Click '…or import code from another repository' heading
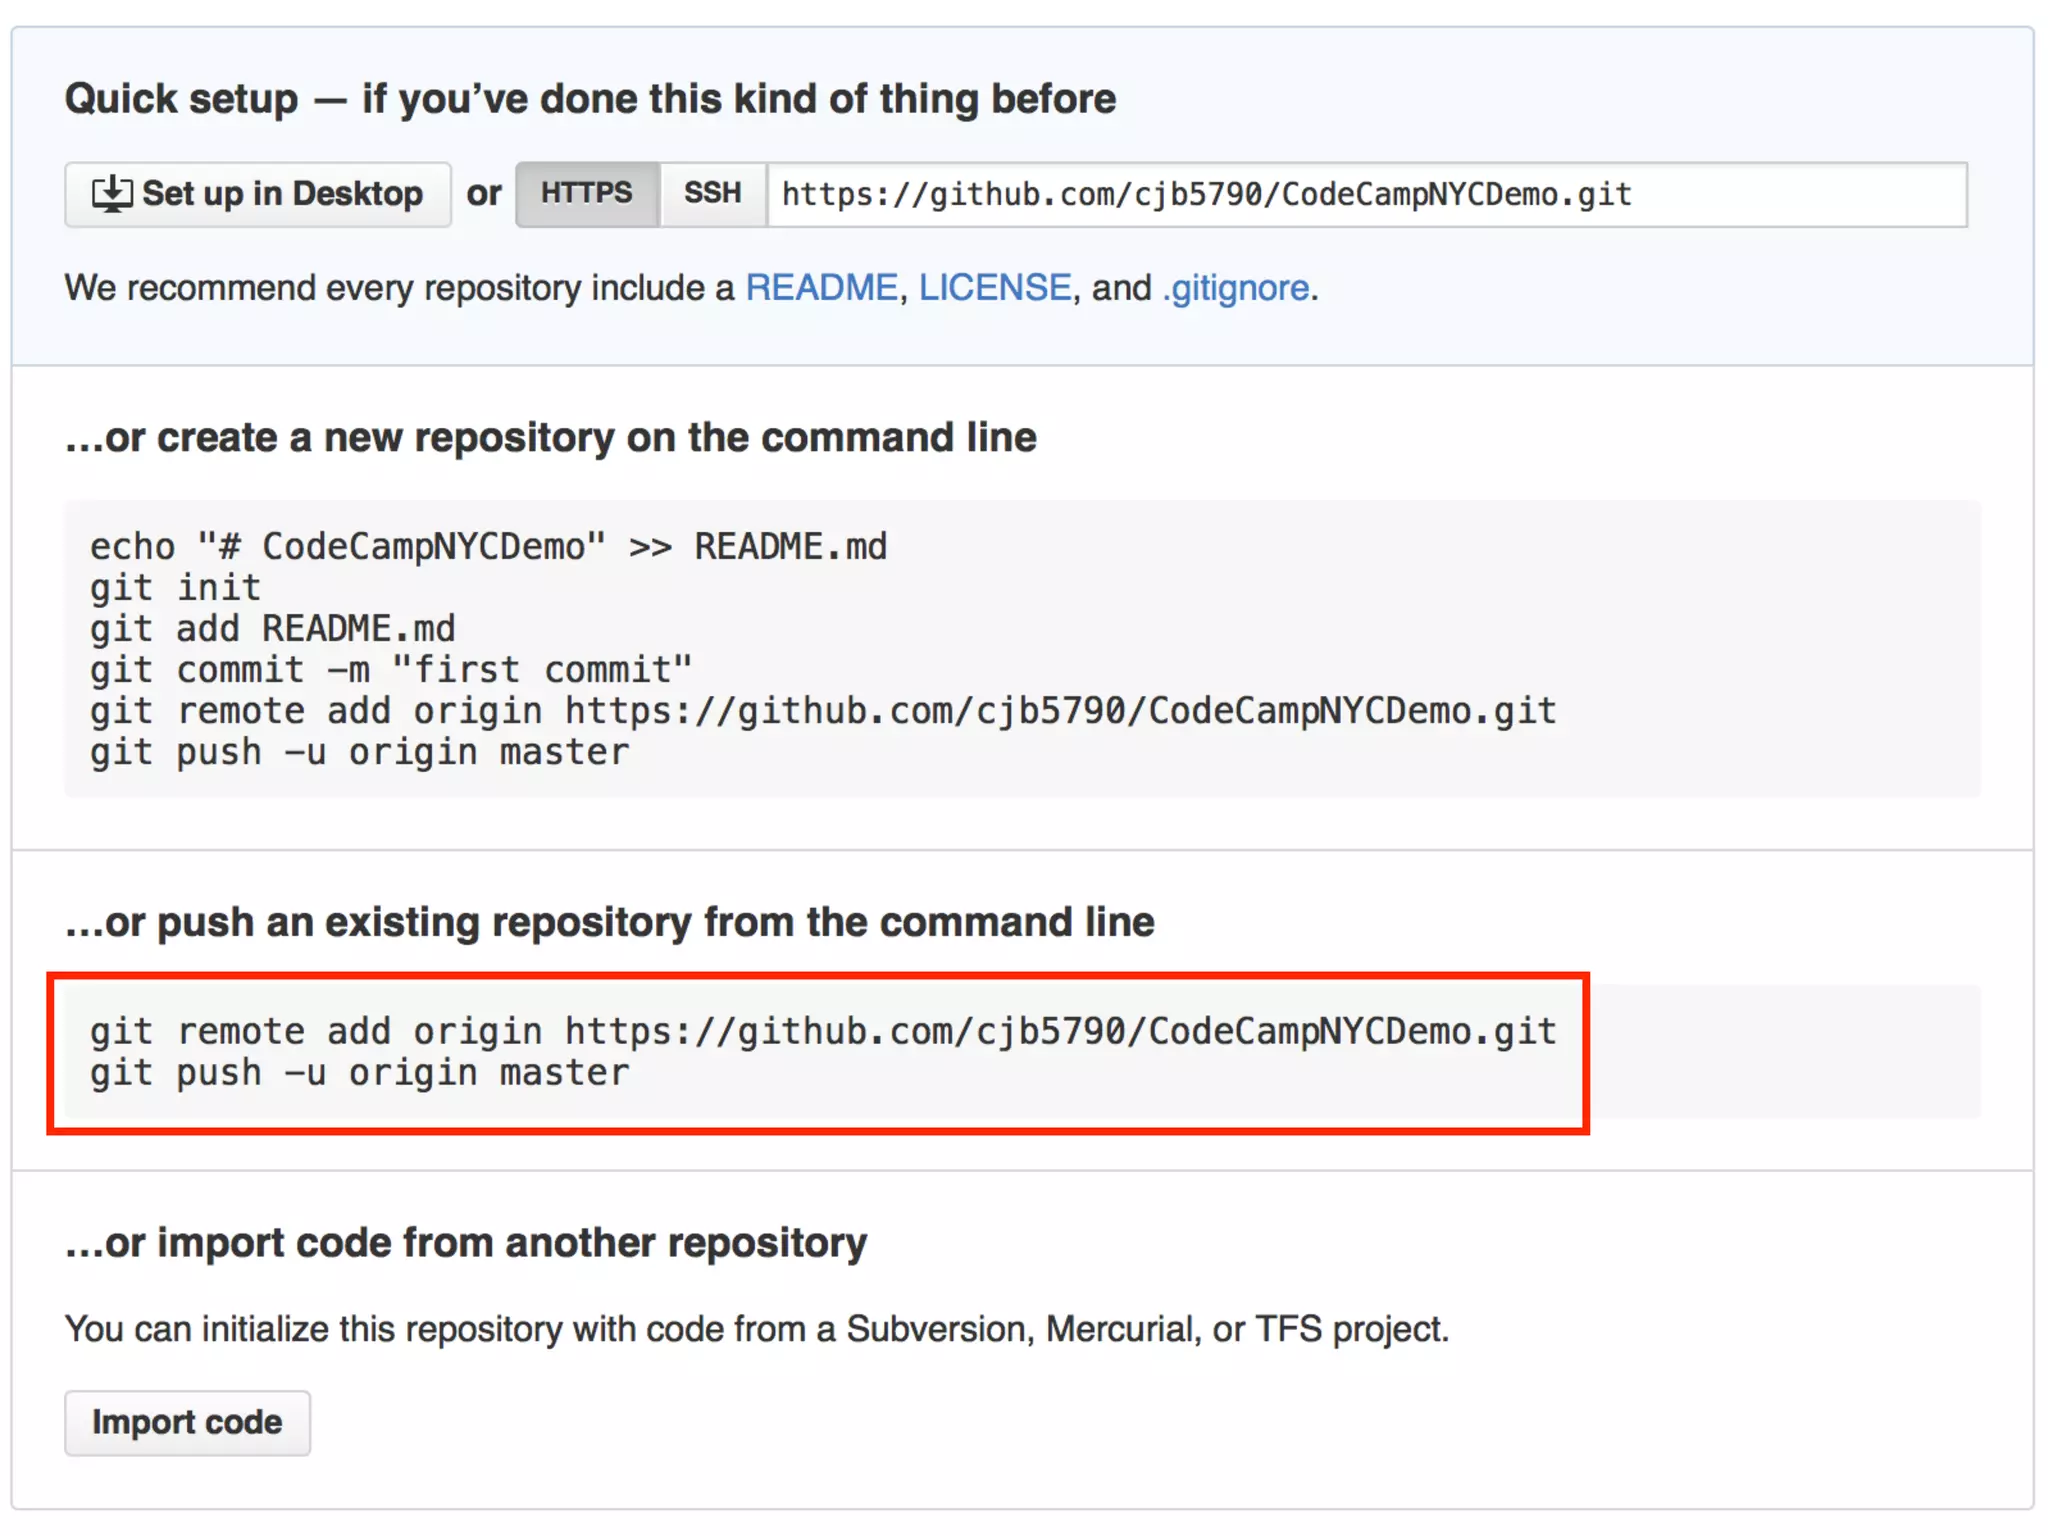Image resolution: width=2048 pixels, height=1536 pixels. [466, 1243]
